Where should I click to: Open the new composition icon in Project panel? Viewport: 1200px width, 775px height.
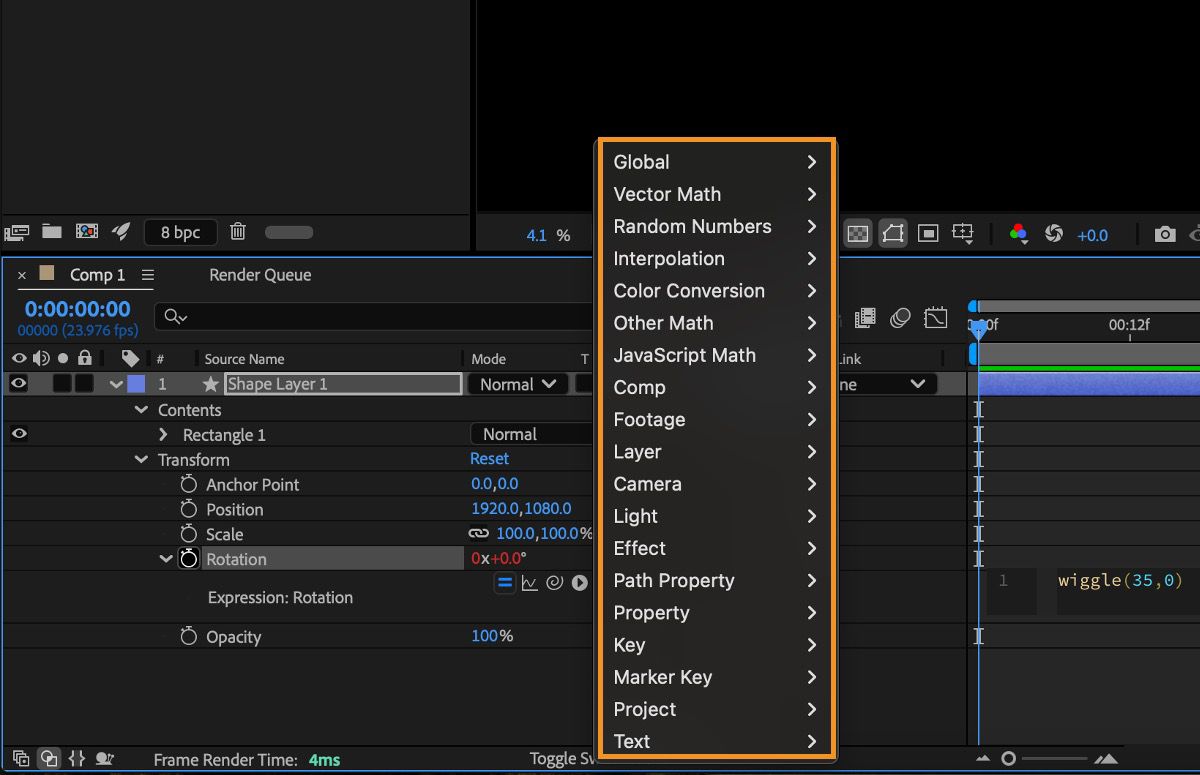tap(87, 232)
